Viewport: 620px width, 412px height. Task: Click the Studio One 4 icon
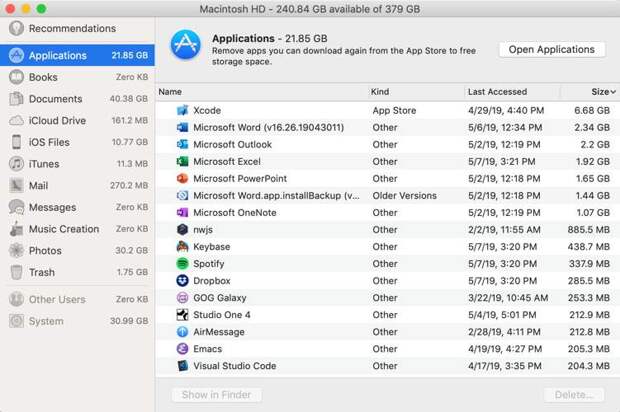pyautogui.click(x=182, y=315)
